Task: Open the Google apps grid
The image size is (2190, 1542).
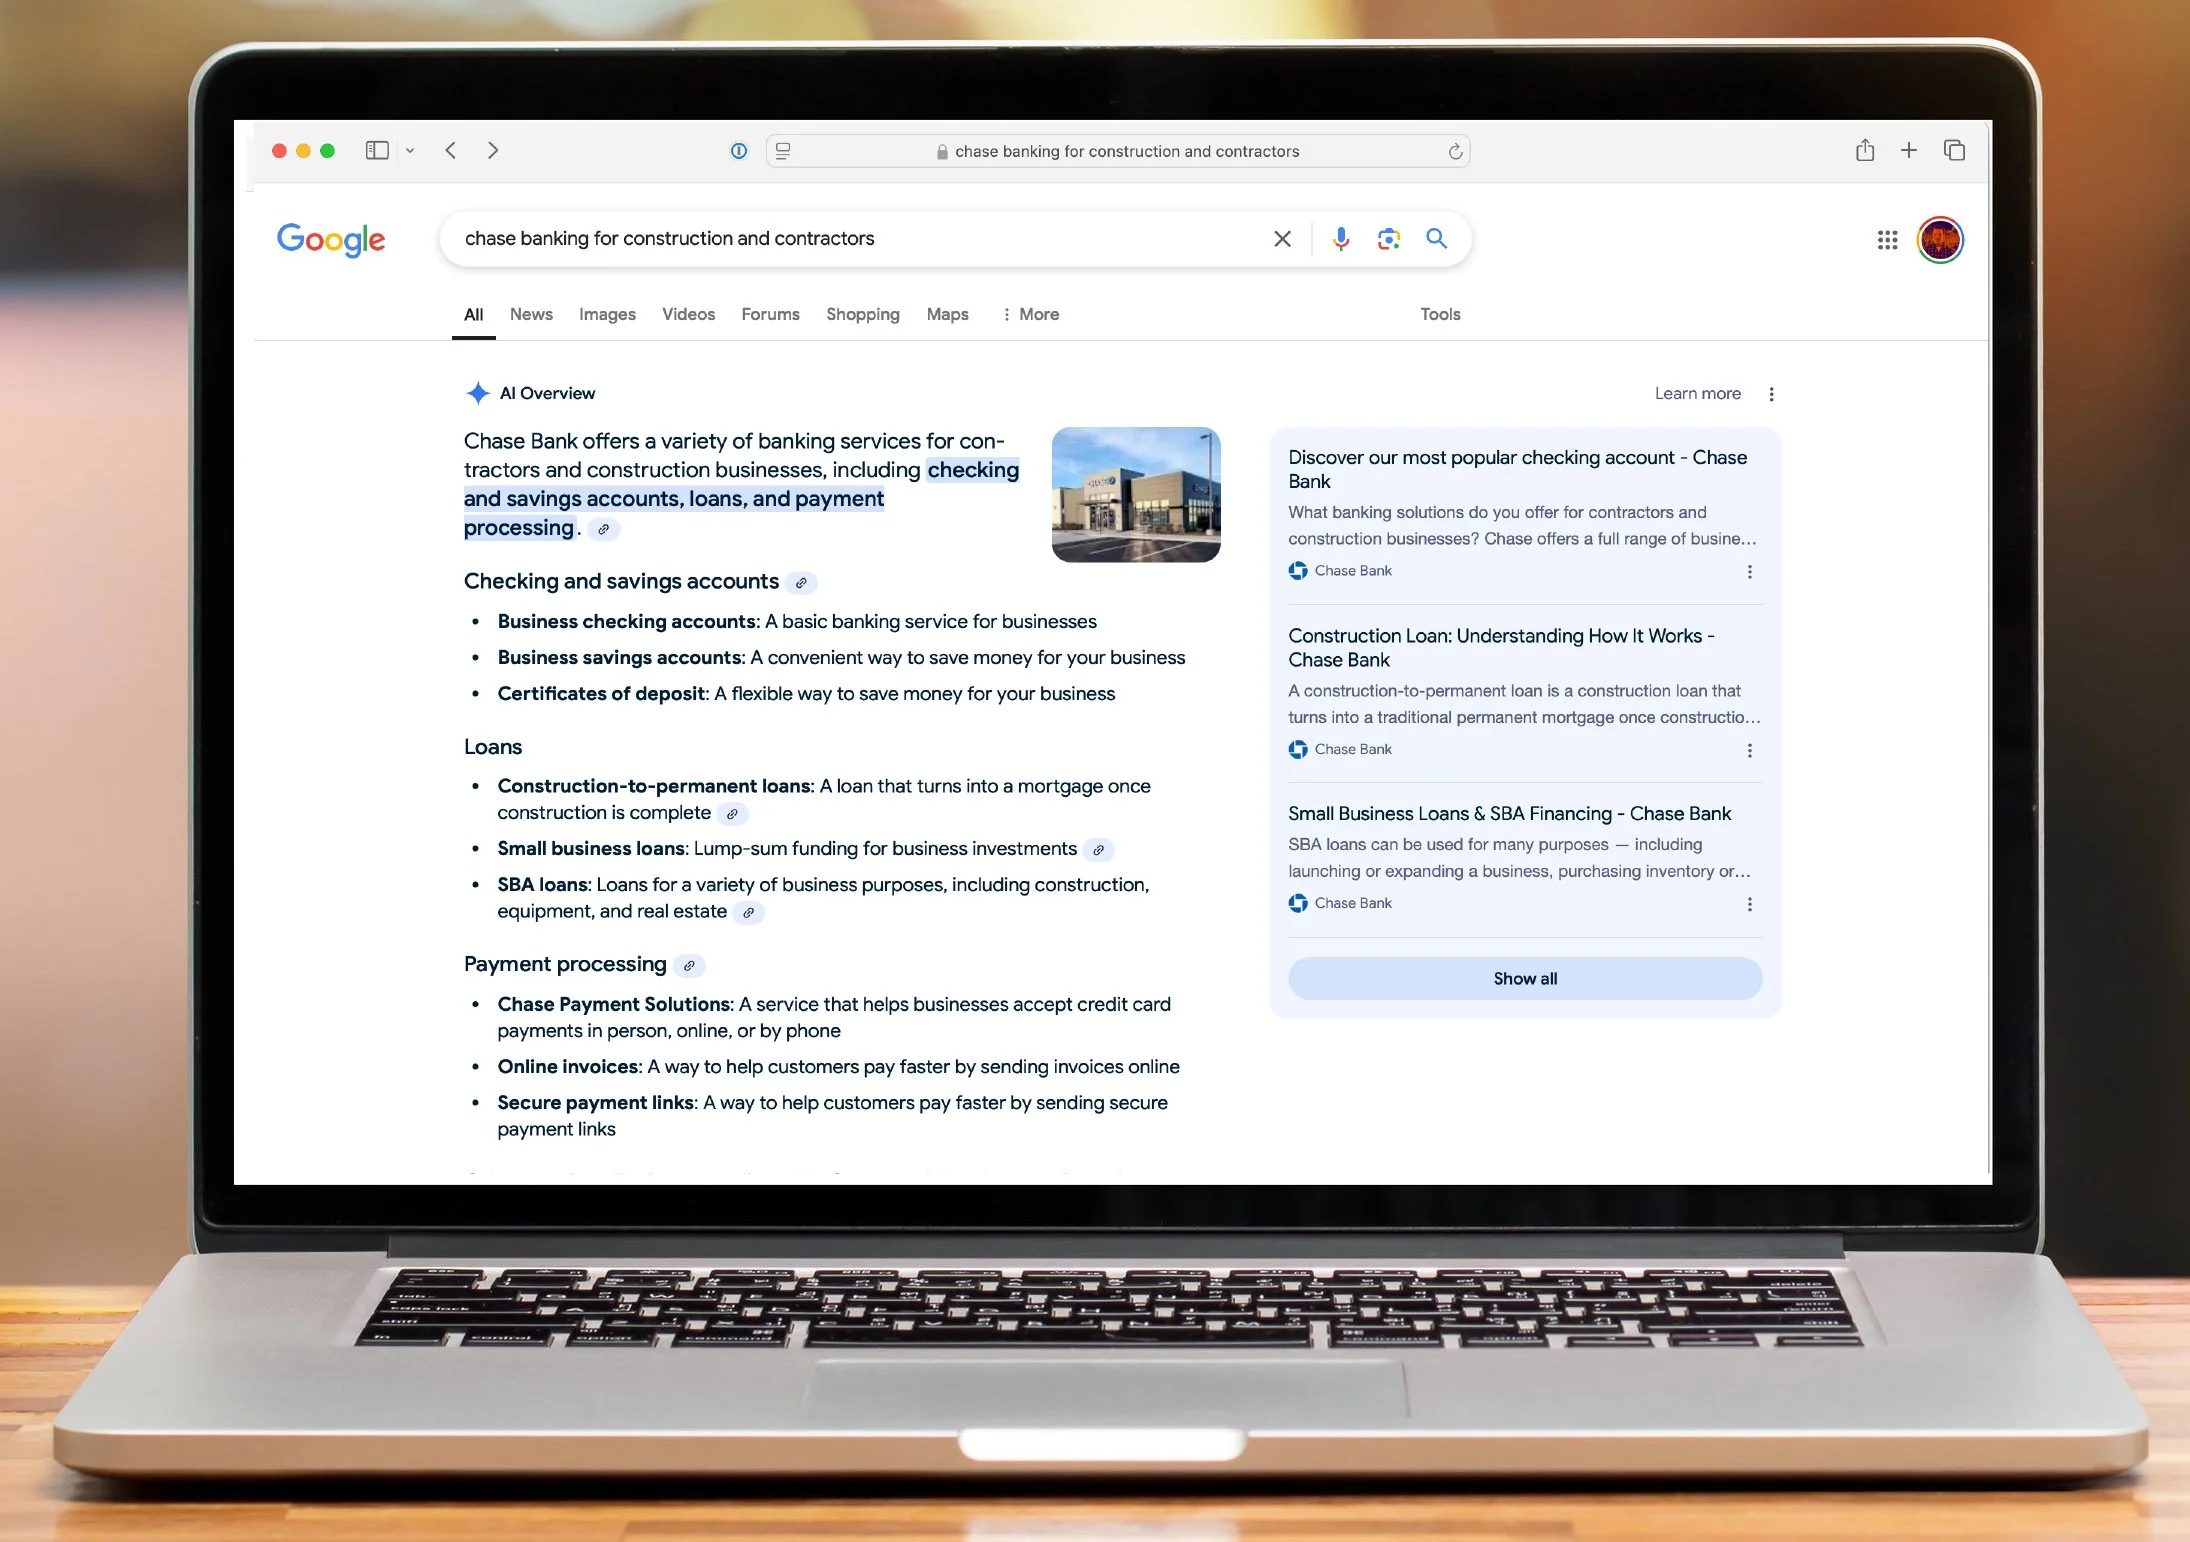Action: pyautogui.click(x=1887, y=240)
